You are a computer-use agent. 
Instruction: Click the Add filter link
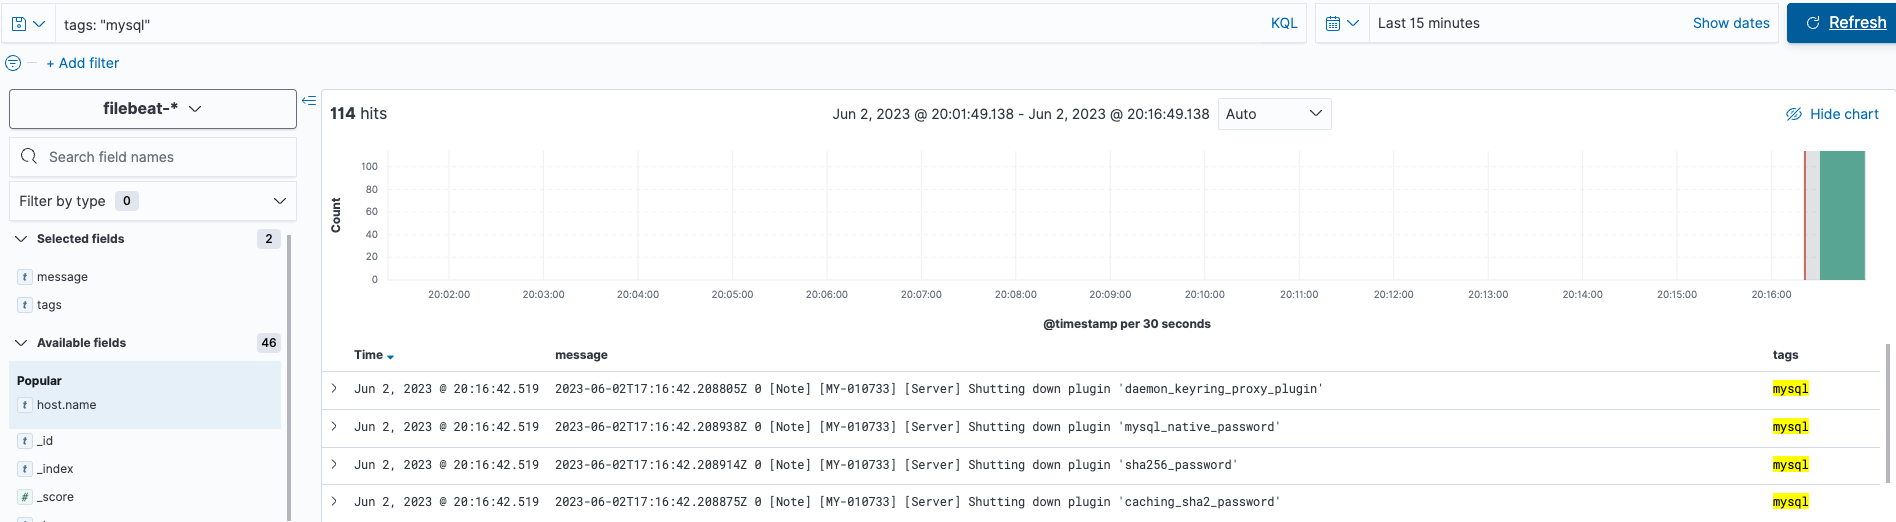click(x=82, y=63)
